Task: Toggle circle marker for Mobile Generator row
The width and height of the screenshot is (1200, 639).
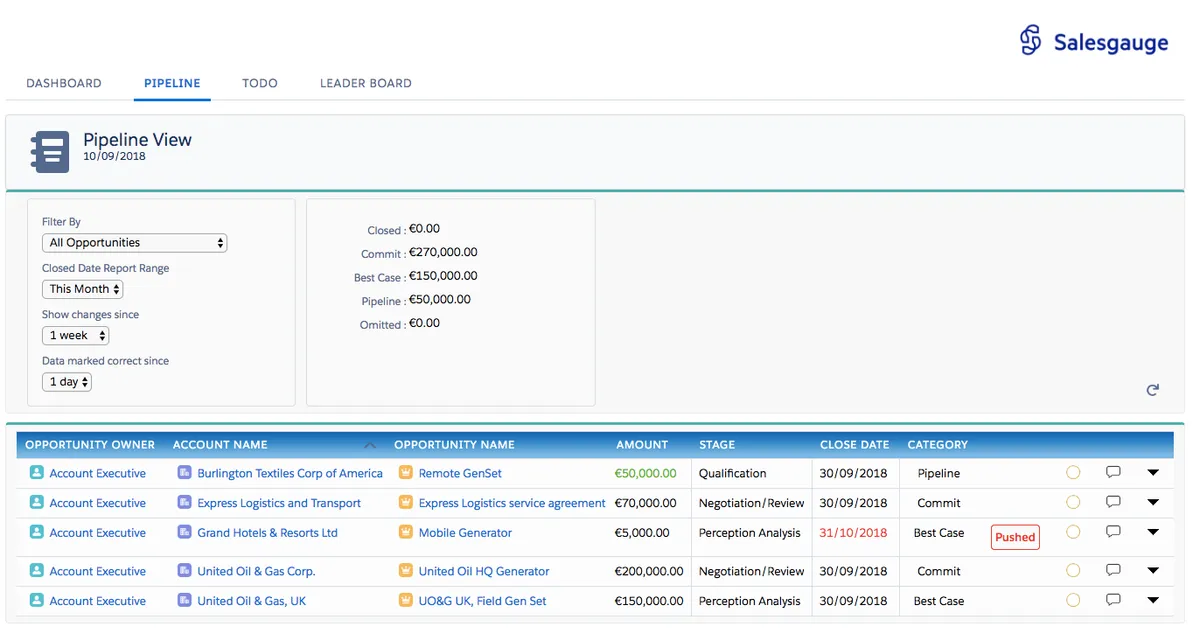Action: pos(1073,532)
